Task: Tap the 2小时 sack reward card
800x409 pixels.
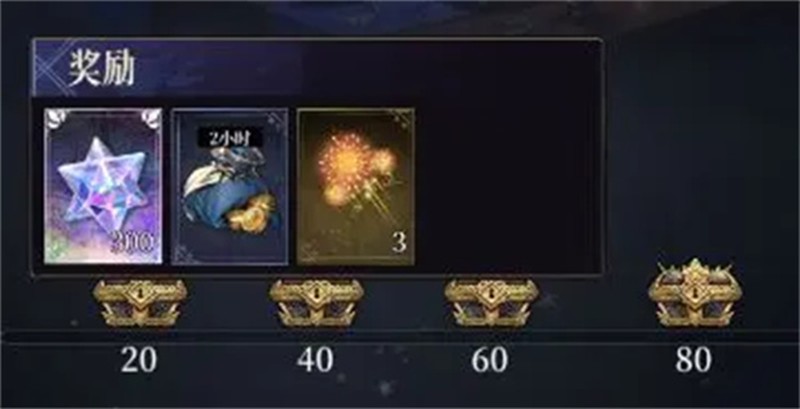Action: click(x=230, y=186)
